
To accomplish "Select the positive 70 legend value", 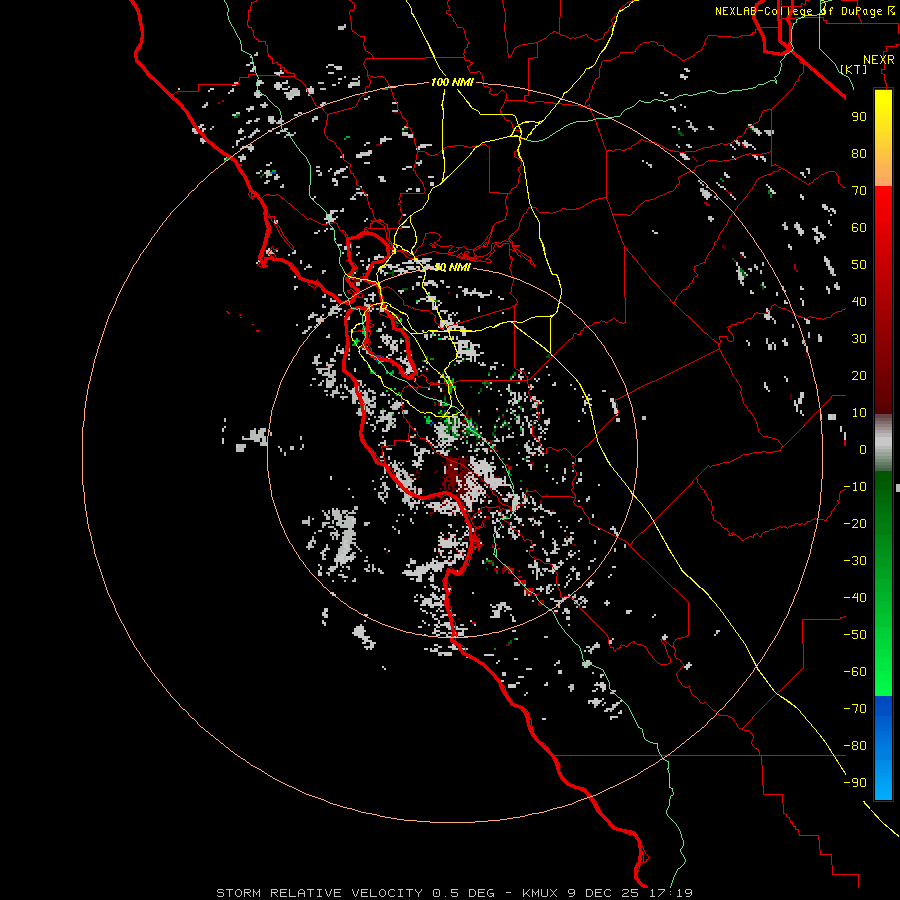I will [859, 191].
